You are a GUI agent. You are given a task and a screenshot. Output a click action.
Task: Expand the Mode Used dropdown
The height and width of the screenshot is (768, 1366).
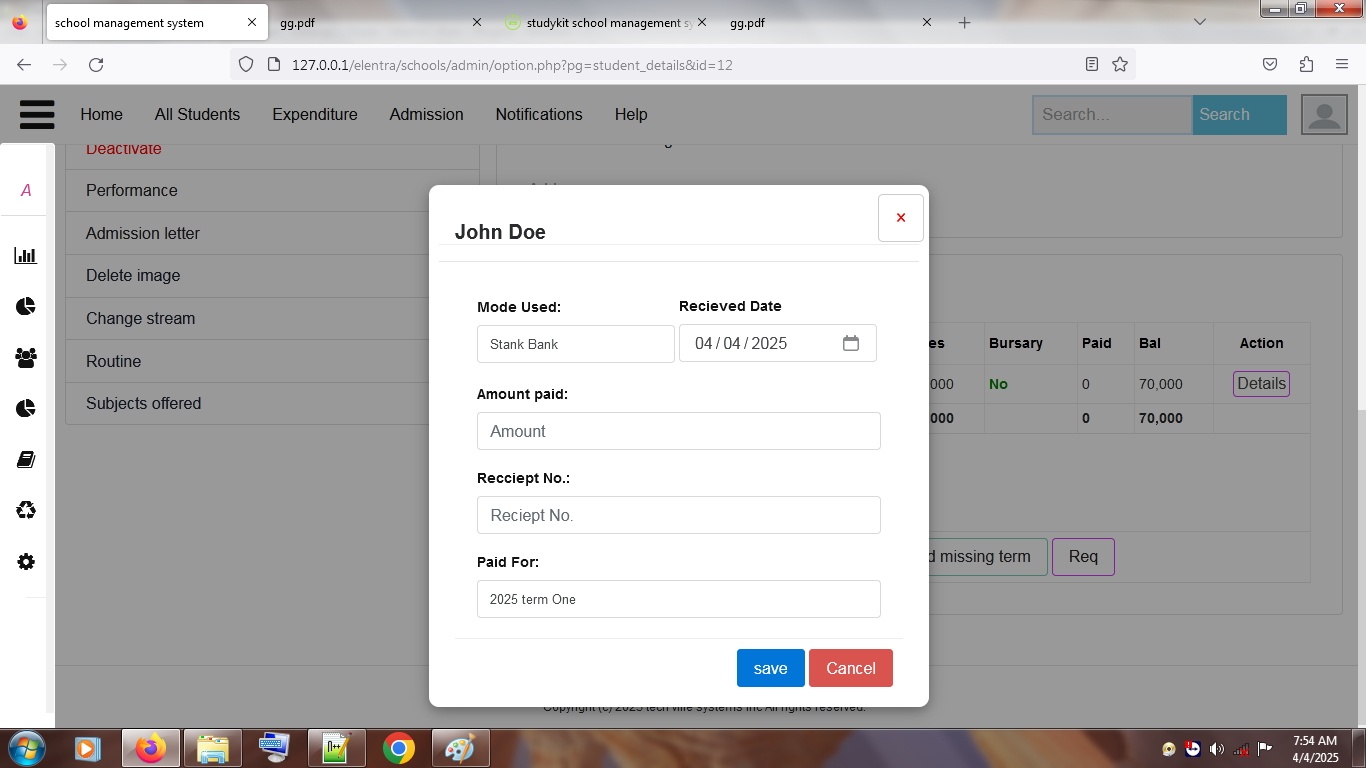[x=575, y=344]
